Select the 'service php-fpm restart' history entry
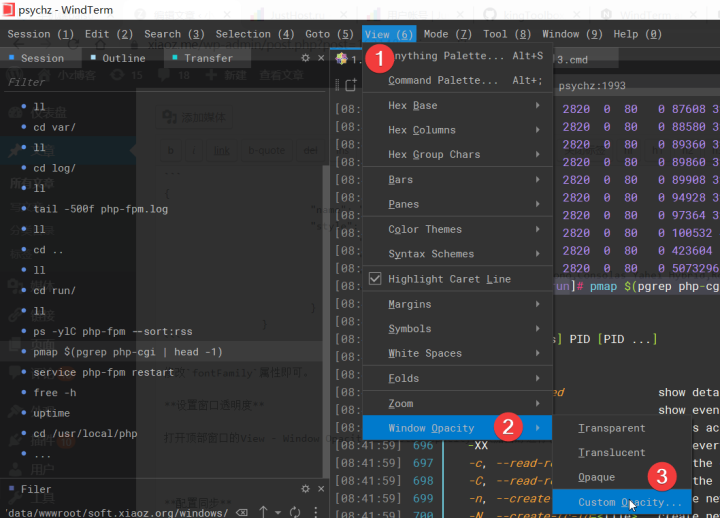 [x=103, y=372]
